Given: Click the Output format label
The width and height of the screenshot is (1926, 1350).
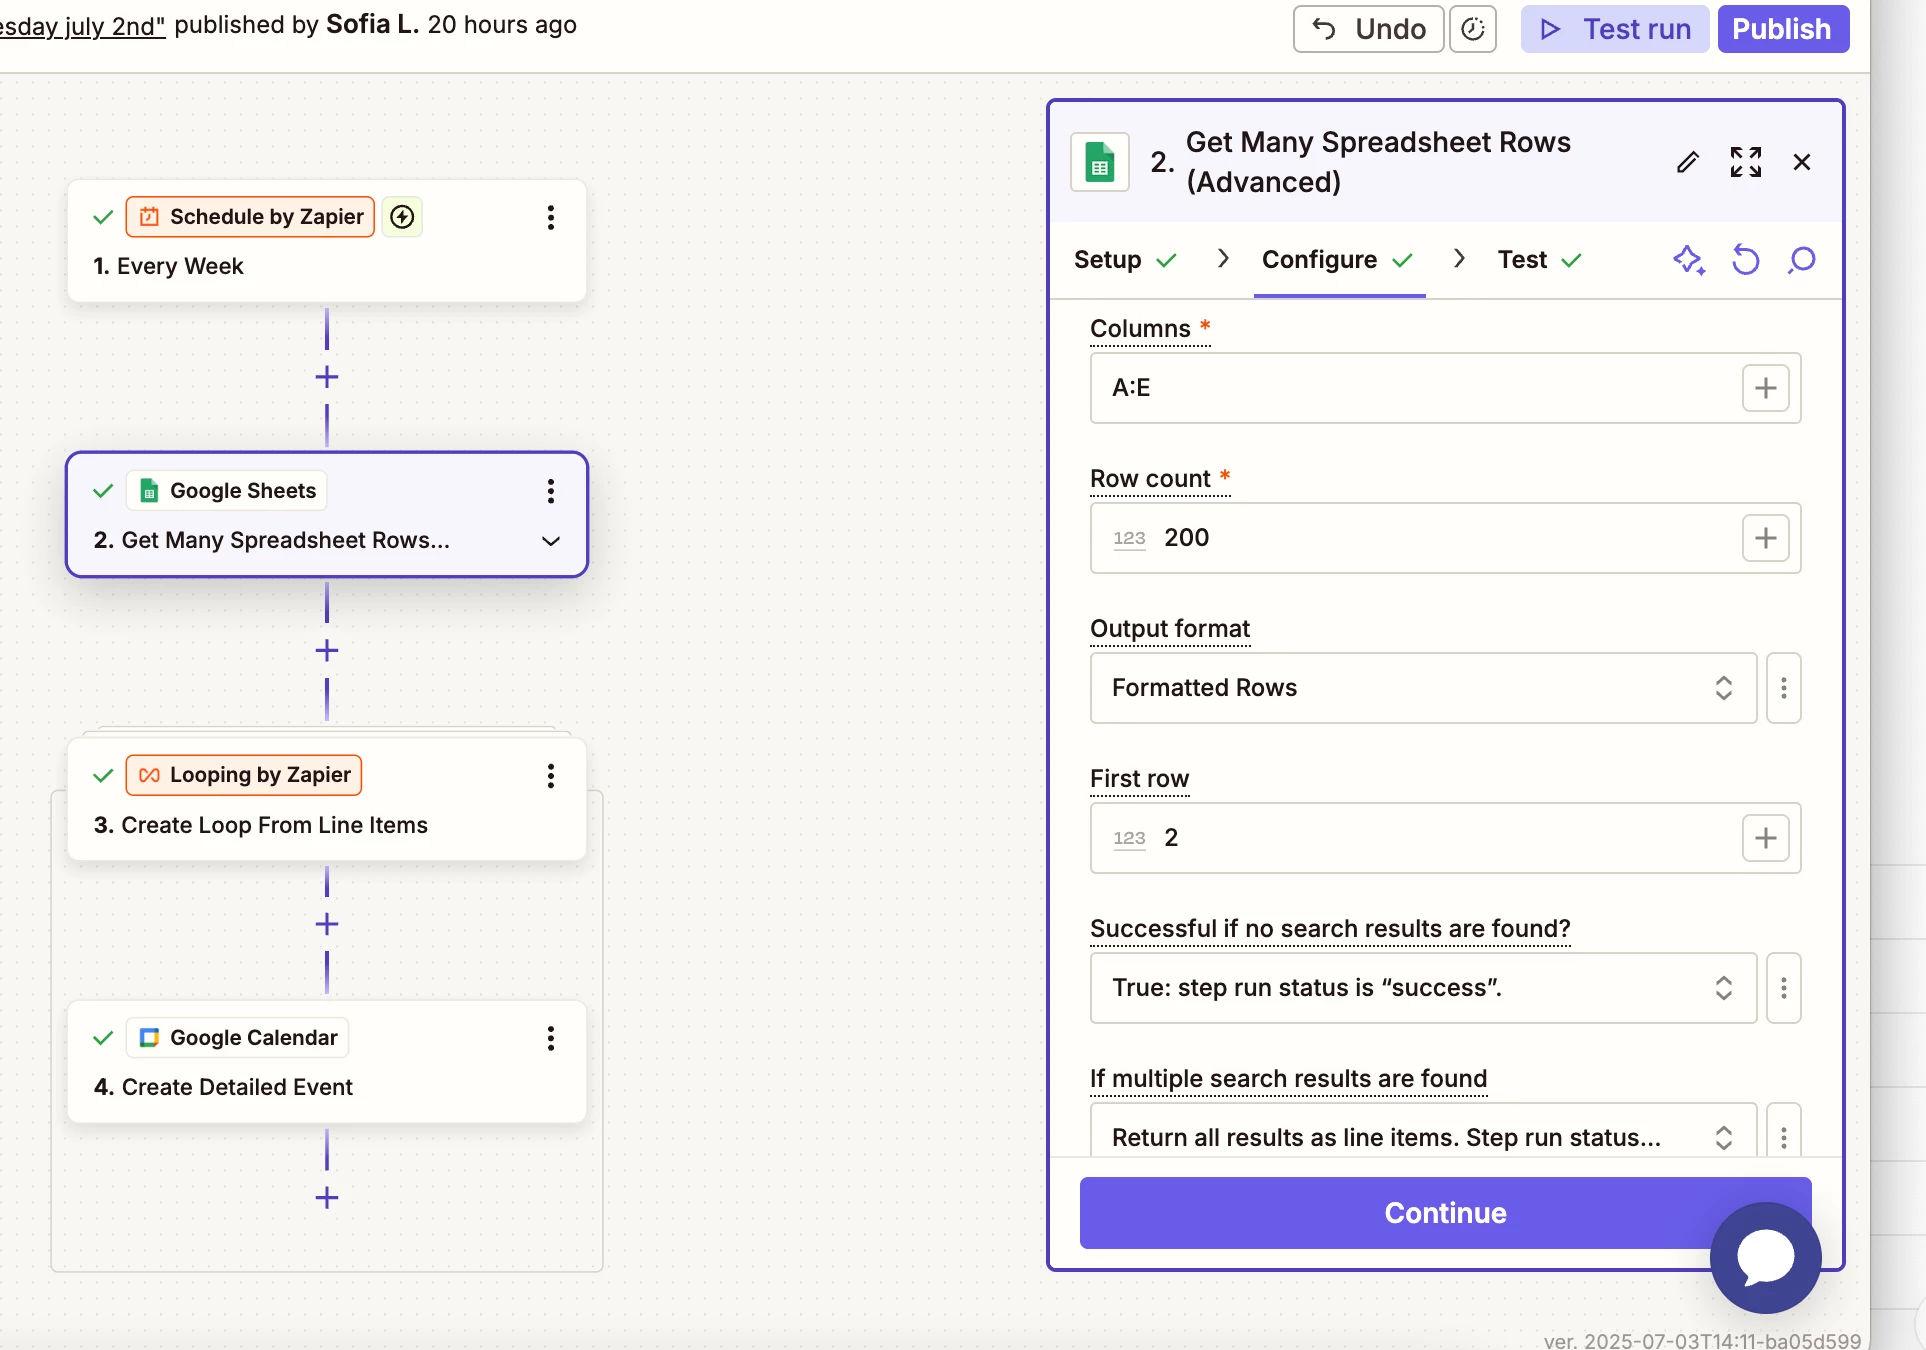Looking at the screenshot, I should coord(1170,629).
